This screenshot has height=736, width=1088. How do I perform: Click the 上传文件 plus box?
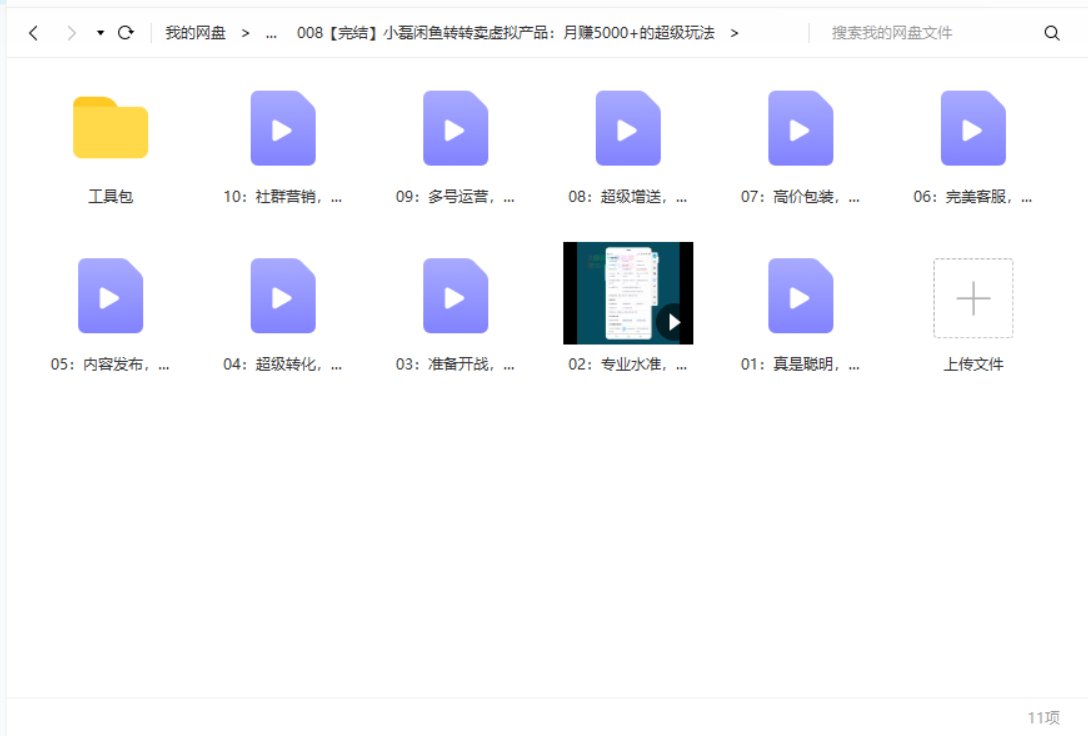click(974, 298)
